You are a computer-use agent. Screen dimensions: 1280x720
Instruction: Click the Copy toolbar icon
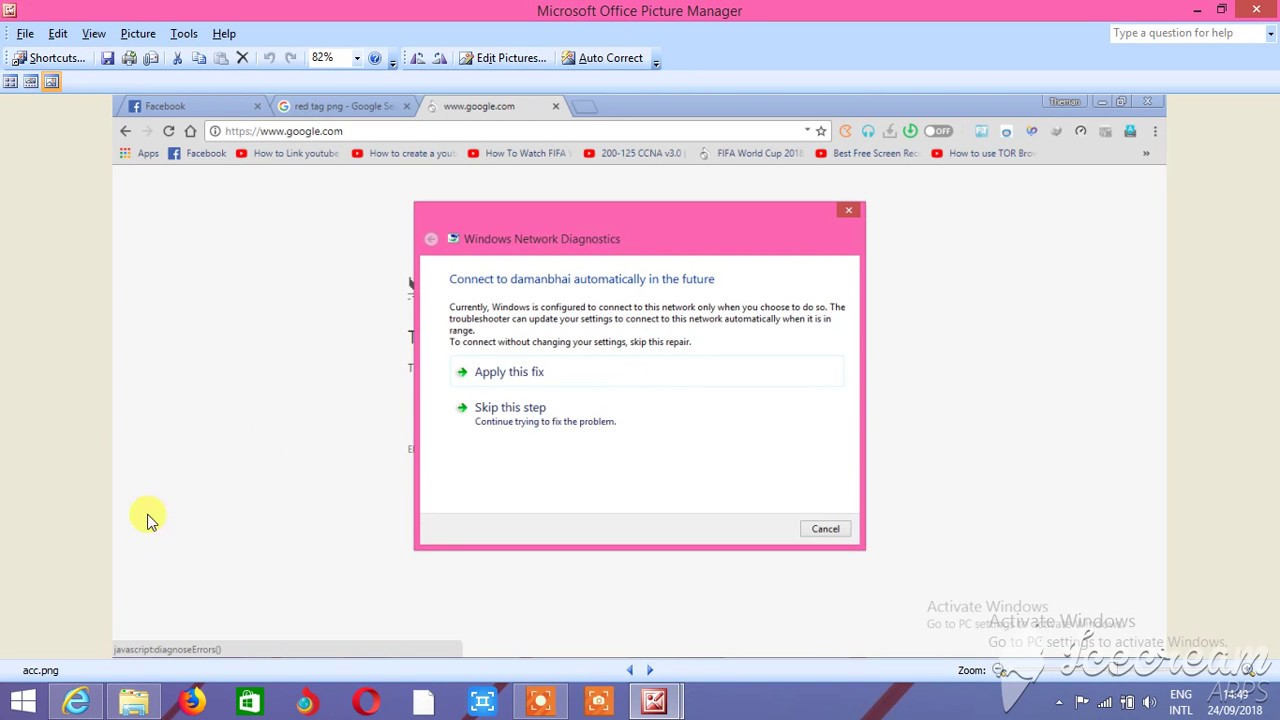199,58
